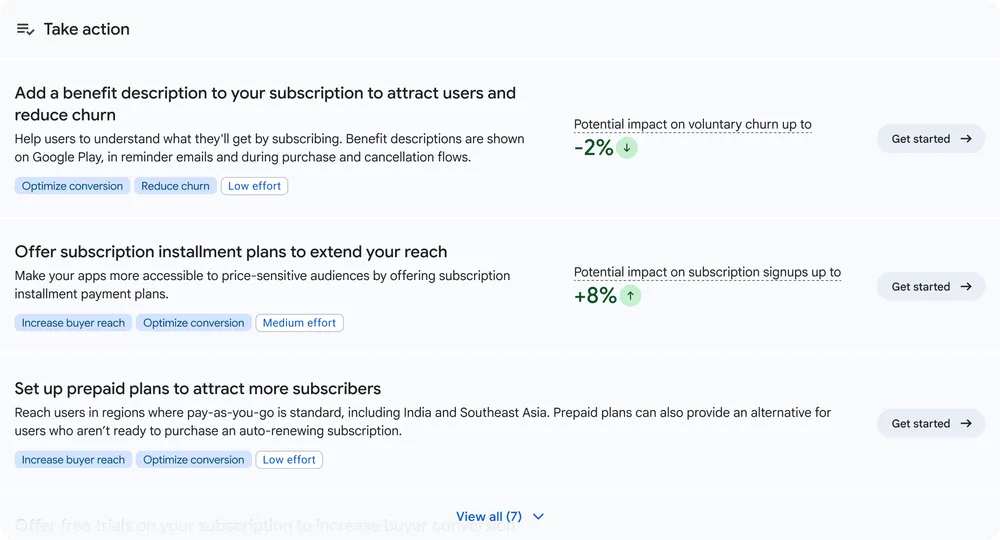This screenshot has width=1000, height=540.
Task: Click the green up arrow beside +8%
Action: (630, 296)
